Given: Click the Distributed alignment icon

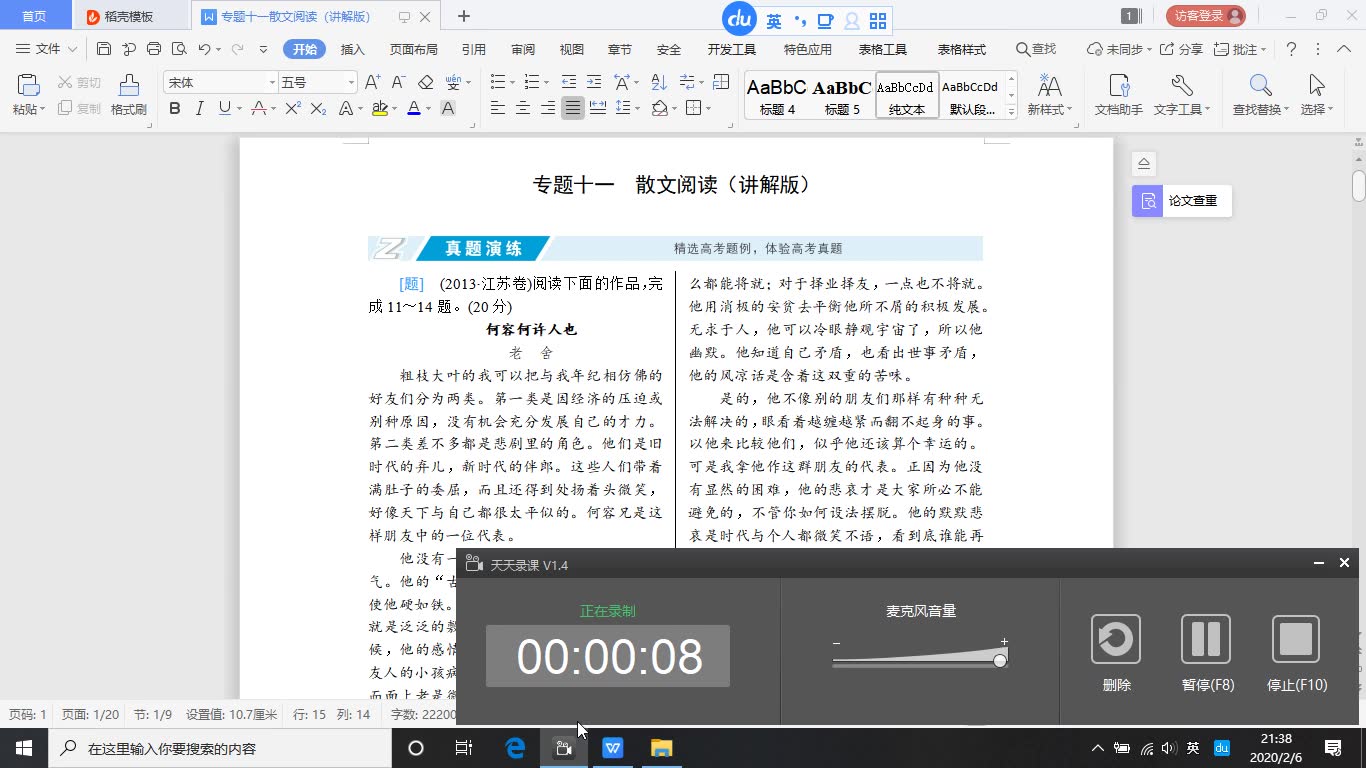Looking at the screenshot, I should point(598,108).
